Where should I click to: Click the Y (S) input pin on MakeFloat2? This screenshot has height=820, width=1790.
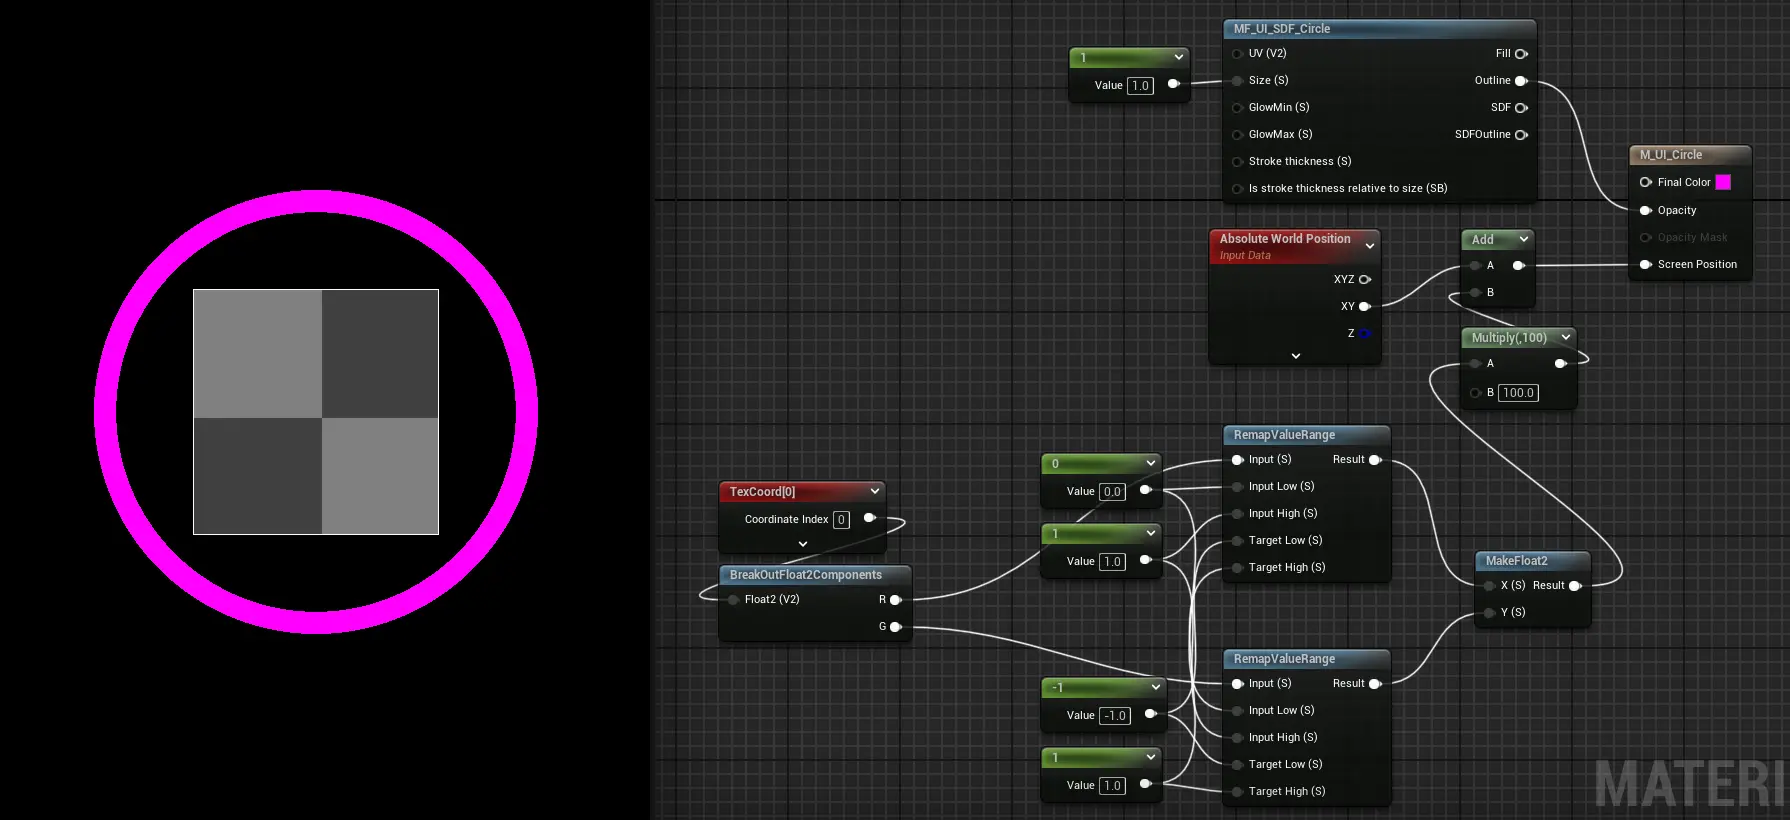point(1489,613)
